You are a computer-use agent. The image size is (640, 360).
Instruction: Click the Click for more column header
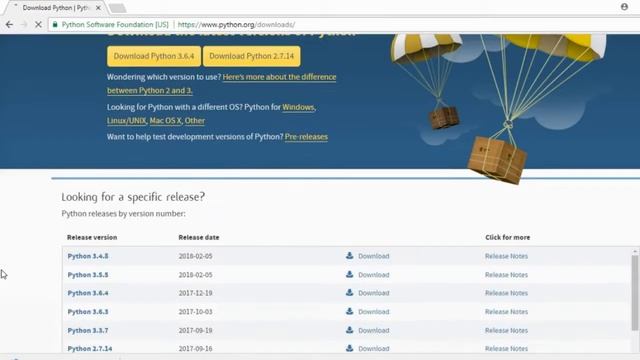coord(507,237)
